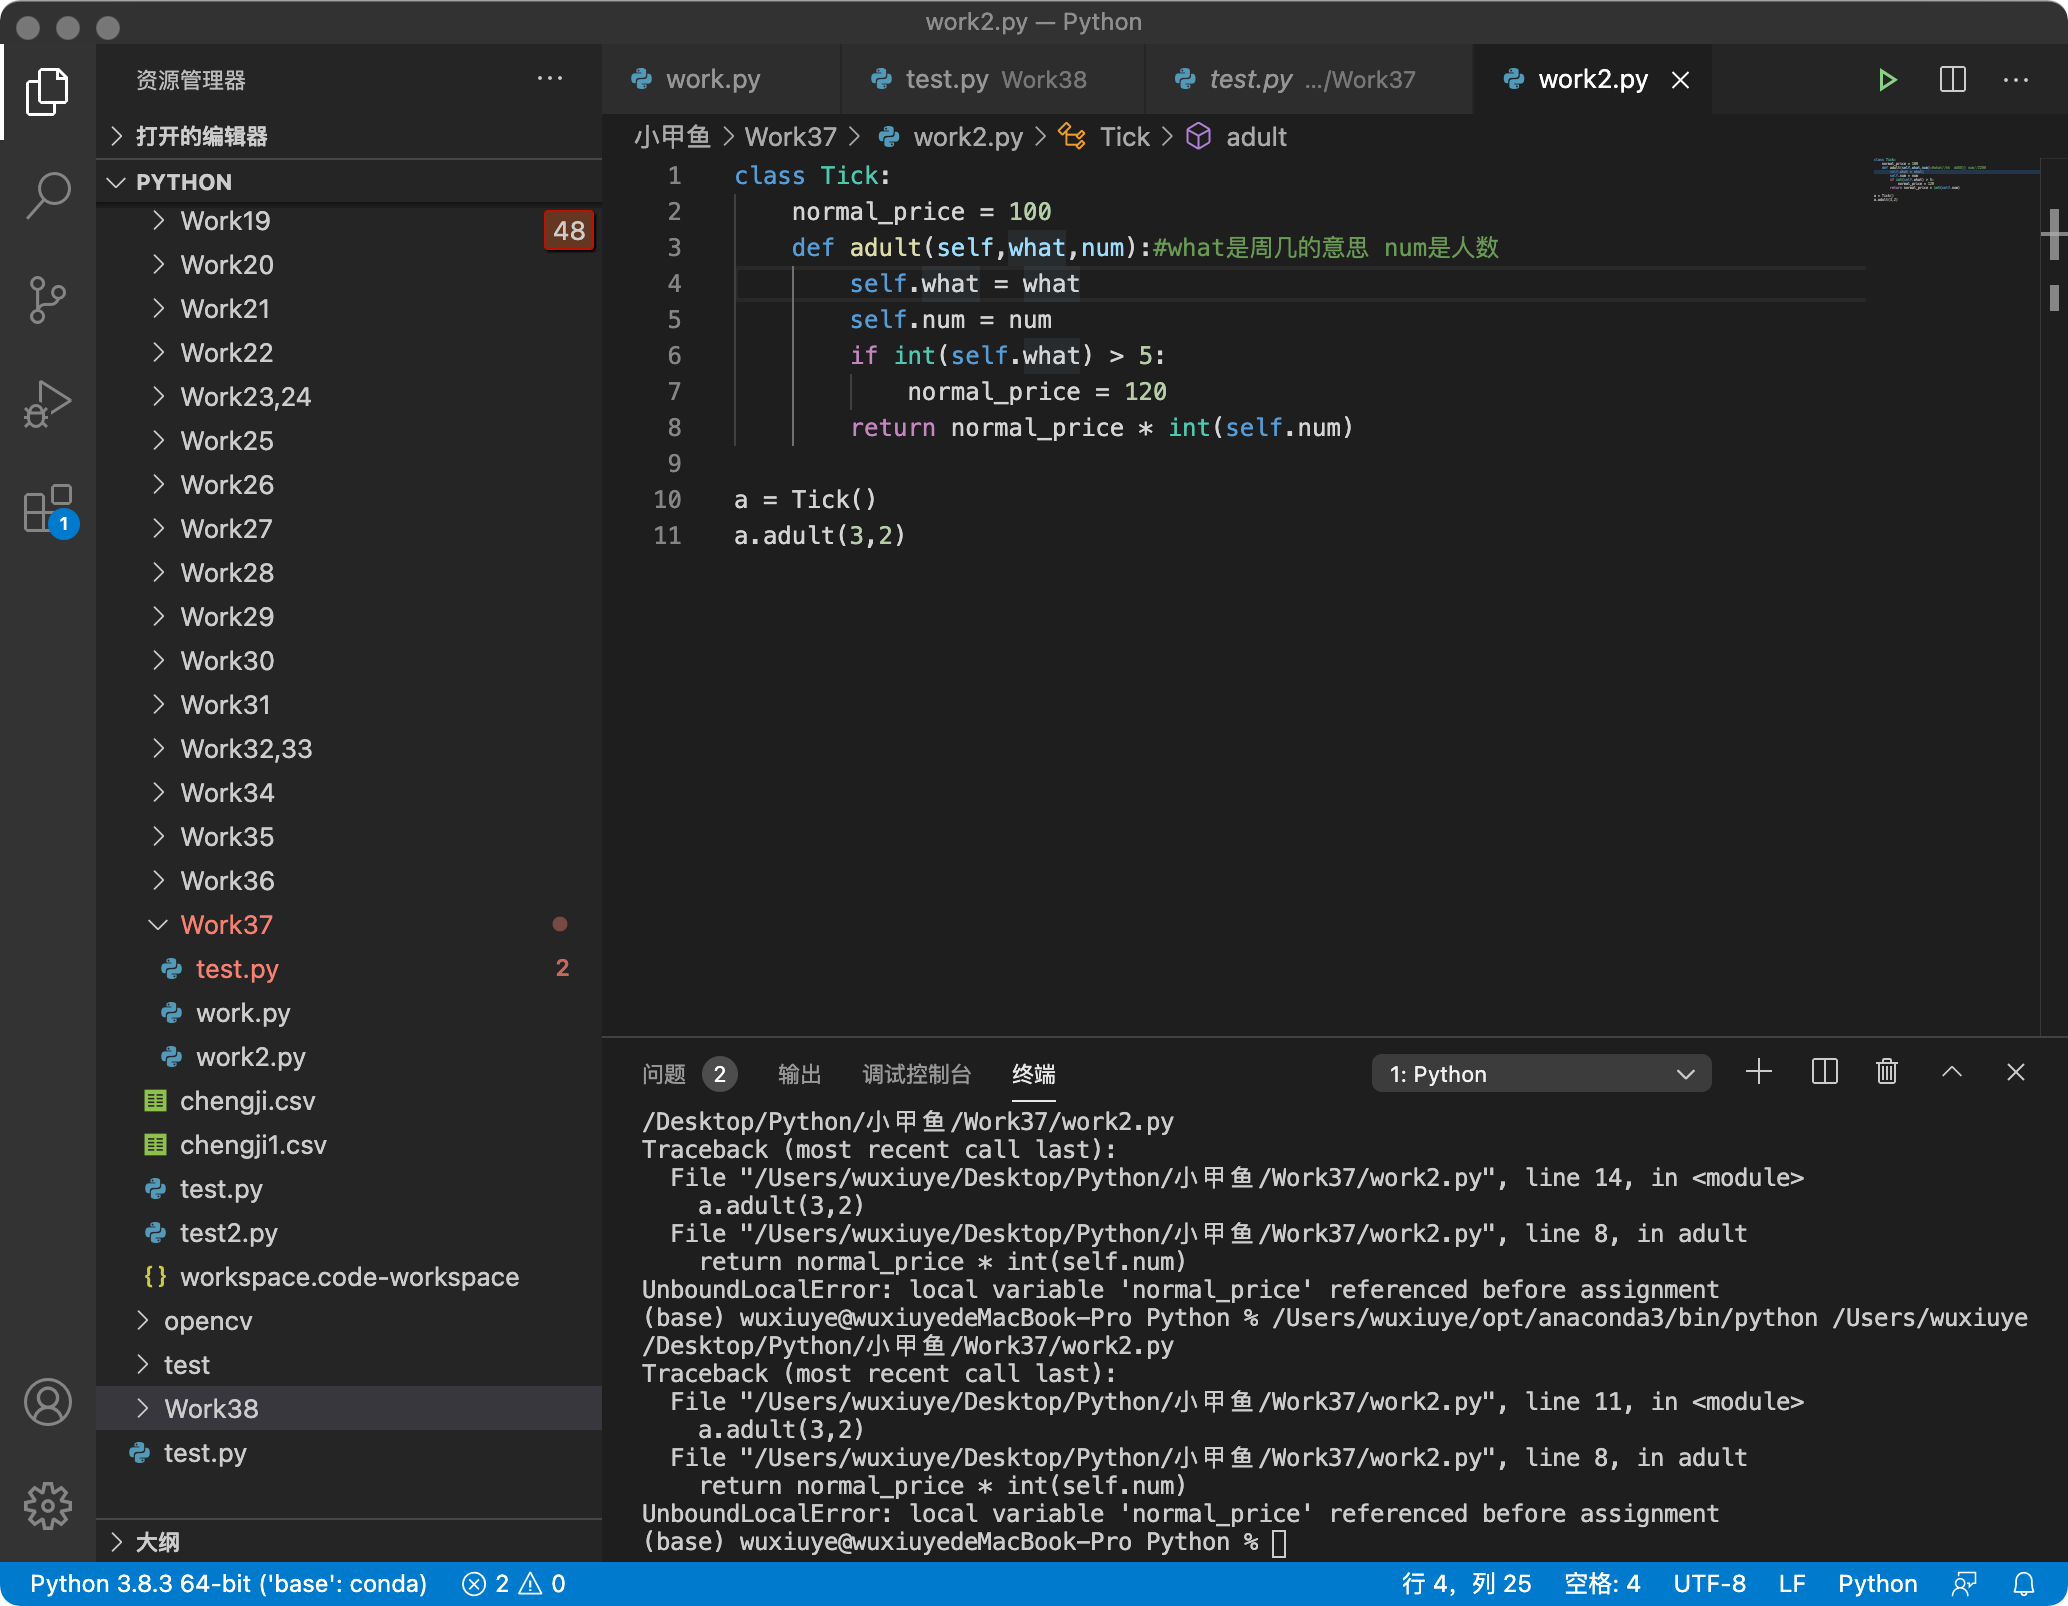Open the 输出 output tab

coord(799,1074)
